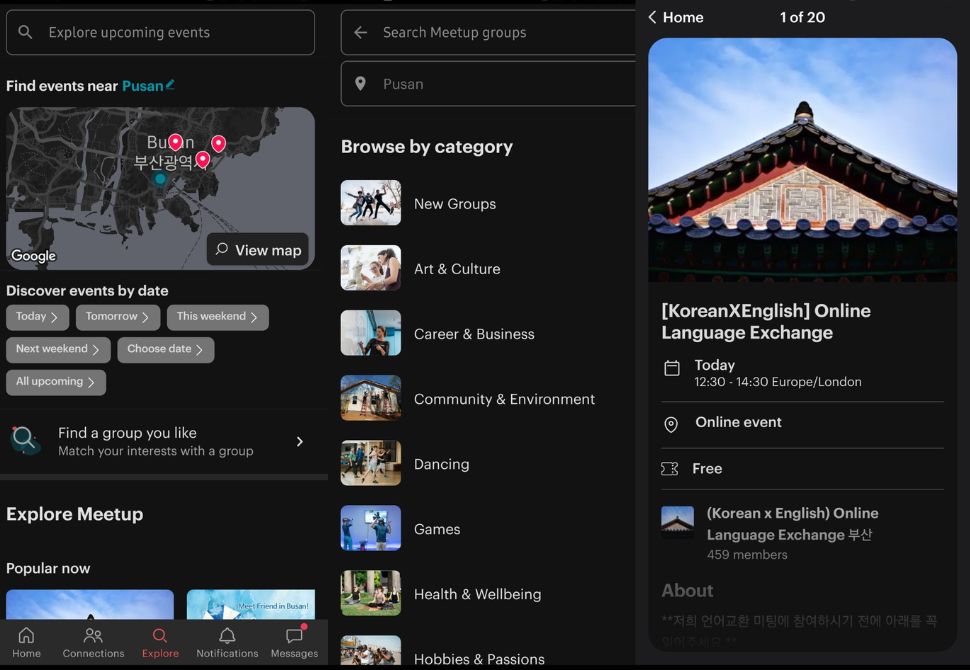Image resolution: width=970 pixels, height=670 pixels.
Task: Click the Games thumbnail image
Action: 371,528
